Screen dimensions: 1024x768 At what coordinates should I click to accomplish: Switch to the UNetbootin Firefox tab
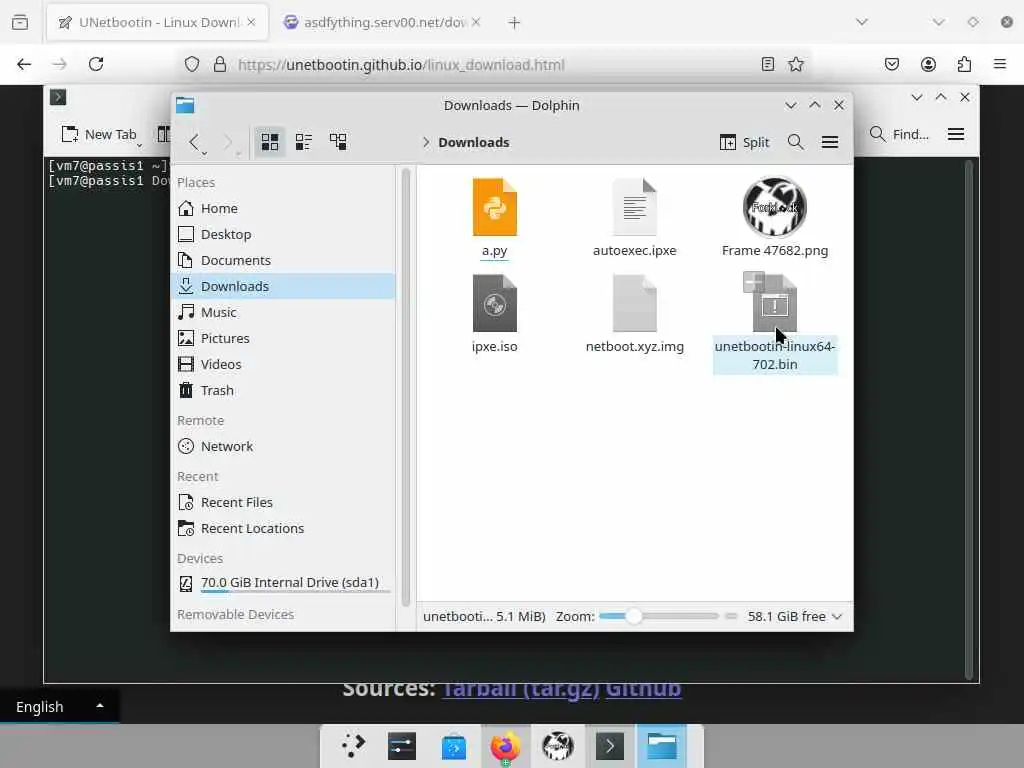click(157, 23)
